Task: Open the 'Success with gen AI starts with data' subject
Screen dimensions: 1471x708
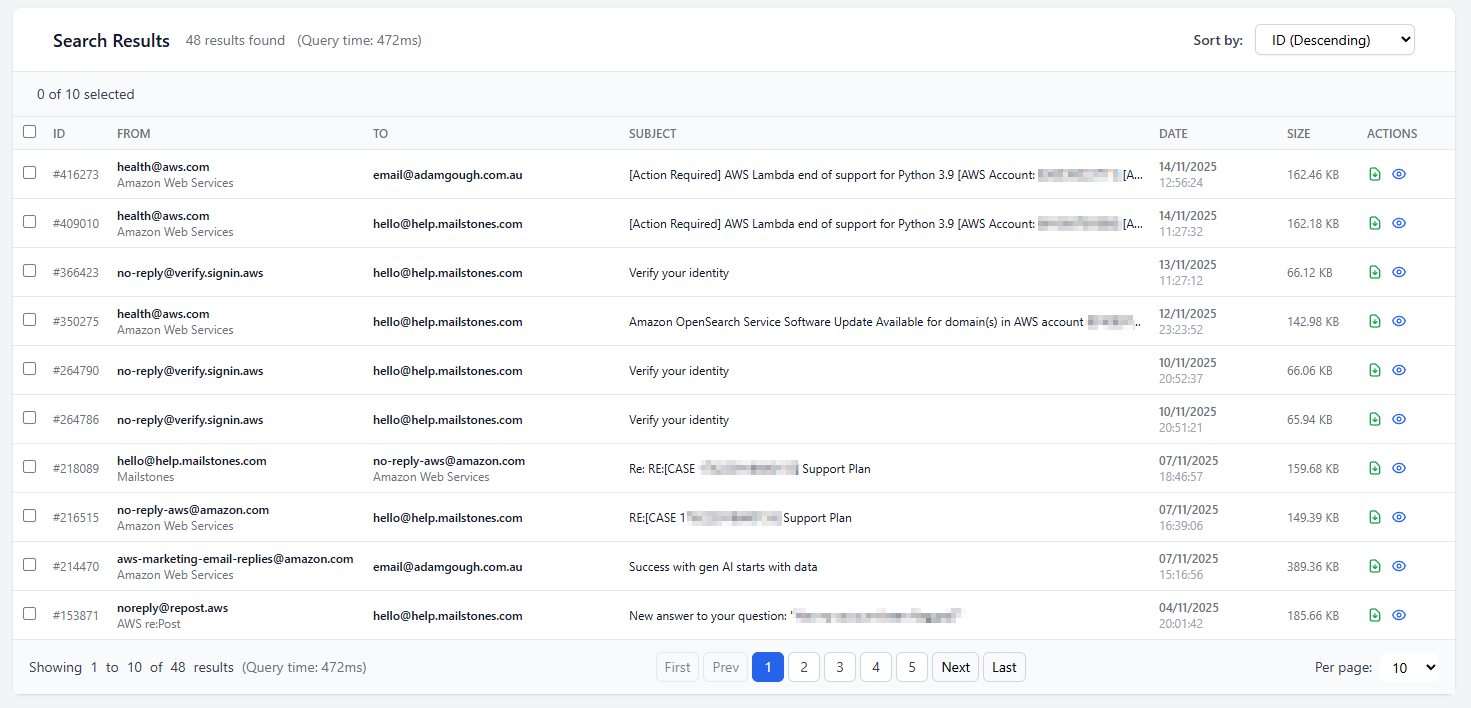Action: pos(723,567)
